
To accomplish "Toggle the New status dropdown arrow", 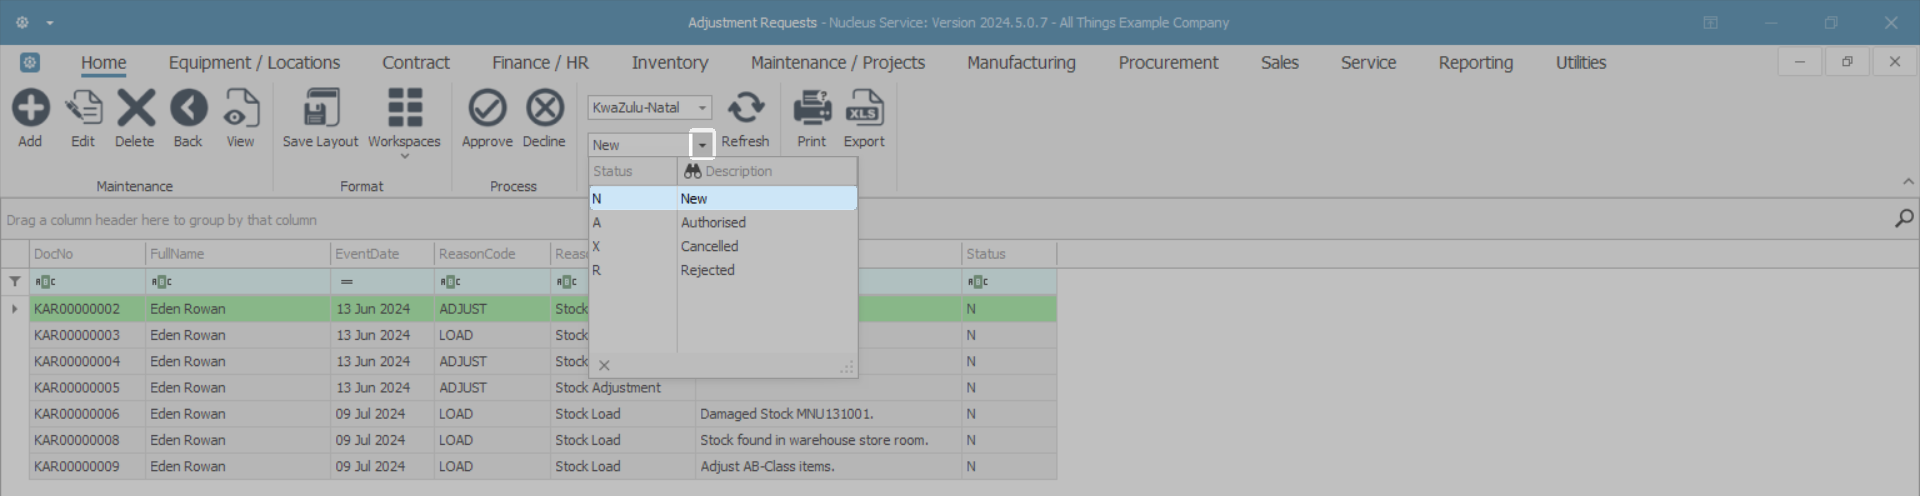I will (702, 145).
